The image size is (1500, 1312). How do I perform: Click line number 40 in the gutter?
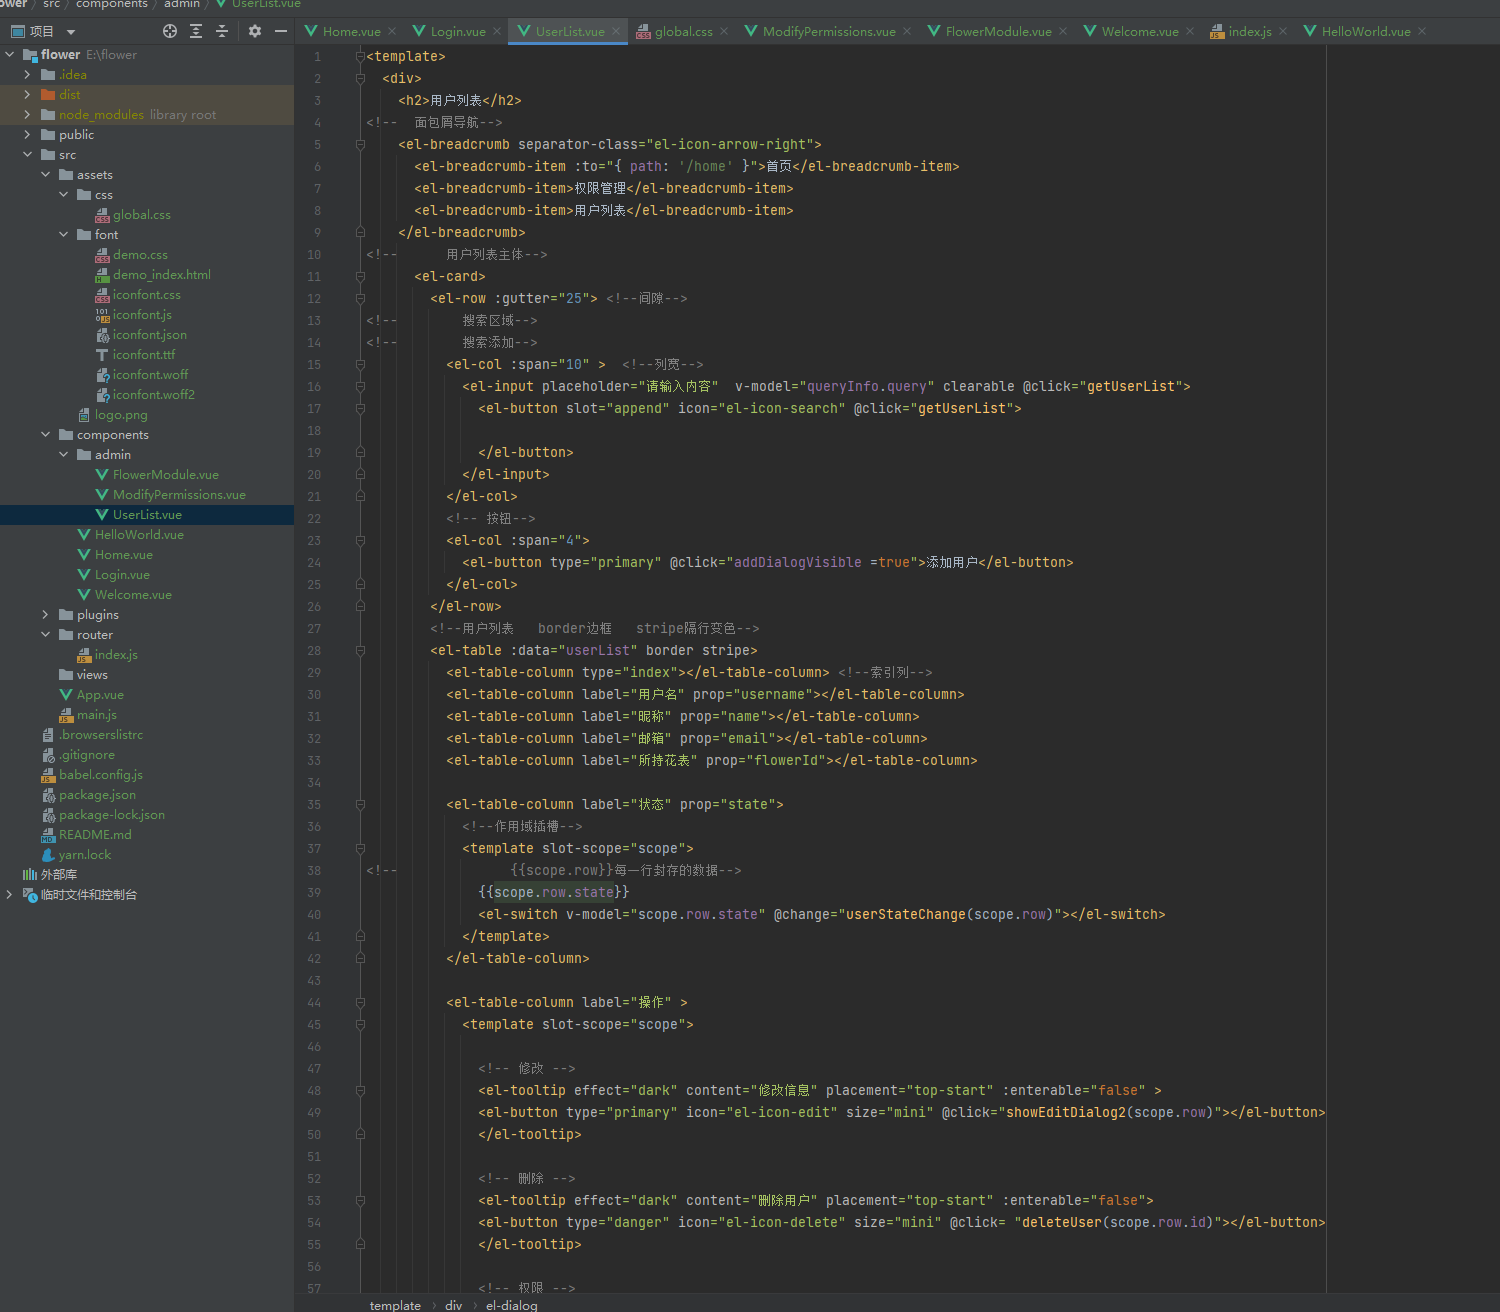(x=314, y=914)
